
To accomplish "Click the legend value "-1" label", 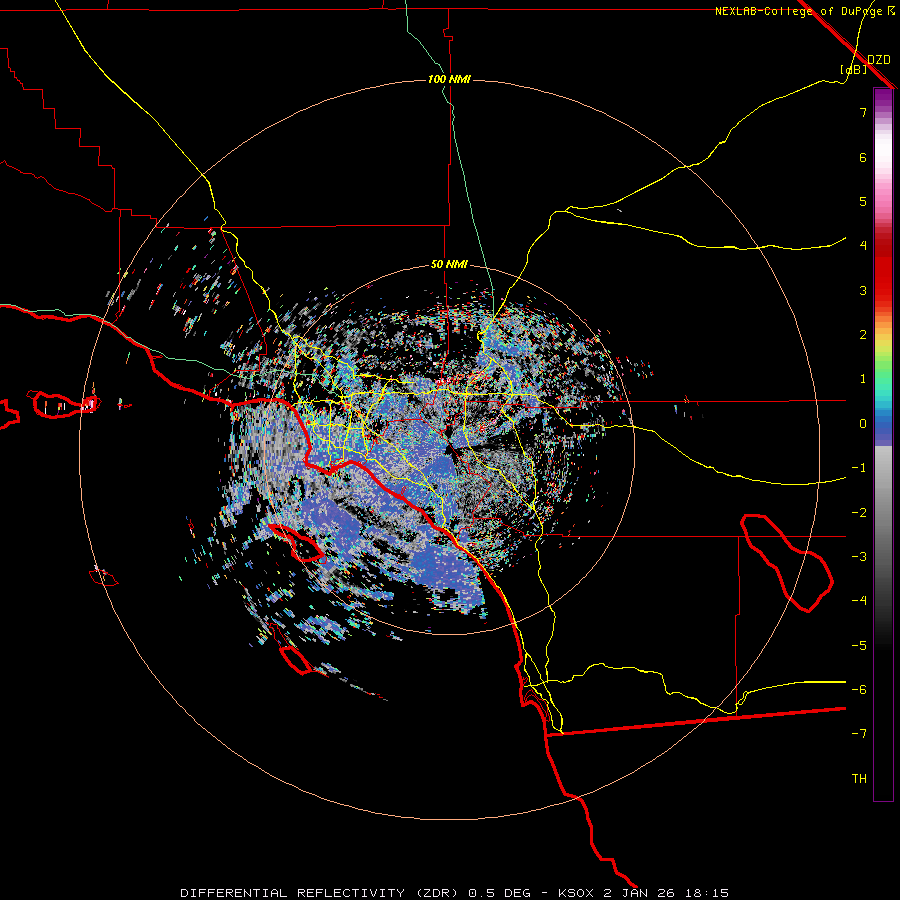I will tap(859, 467).
